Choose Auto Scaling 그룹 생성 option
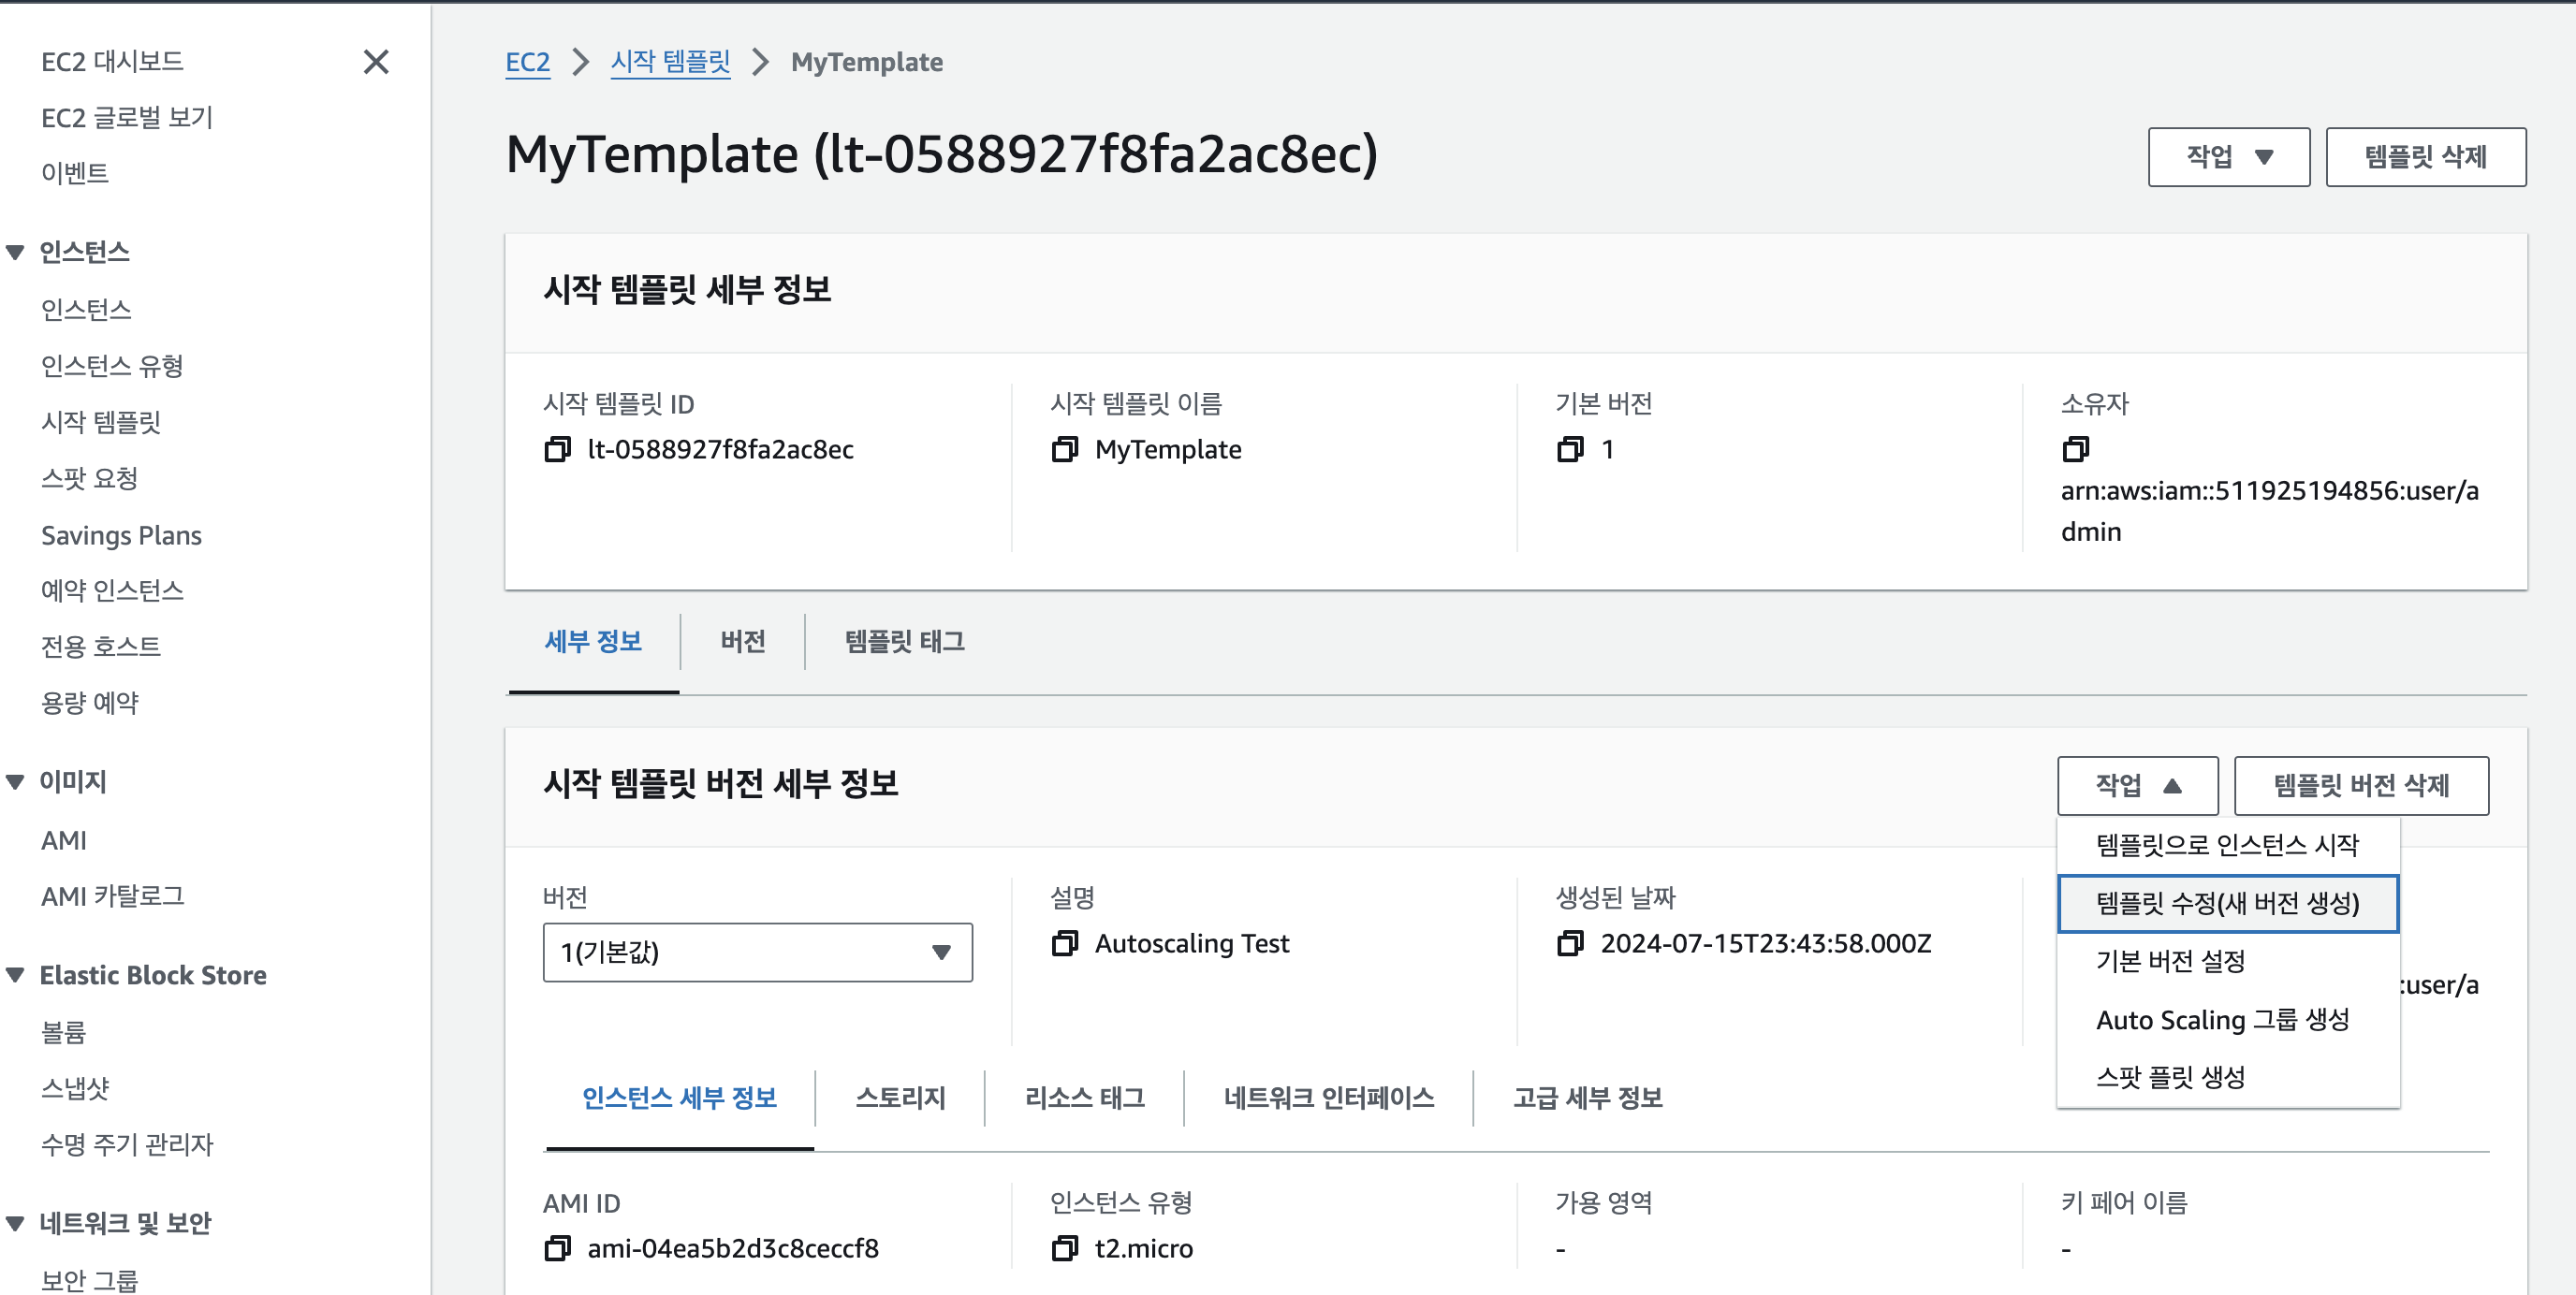 [x=2222, y=1020]
